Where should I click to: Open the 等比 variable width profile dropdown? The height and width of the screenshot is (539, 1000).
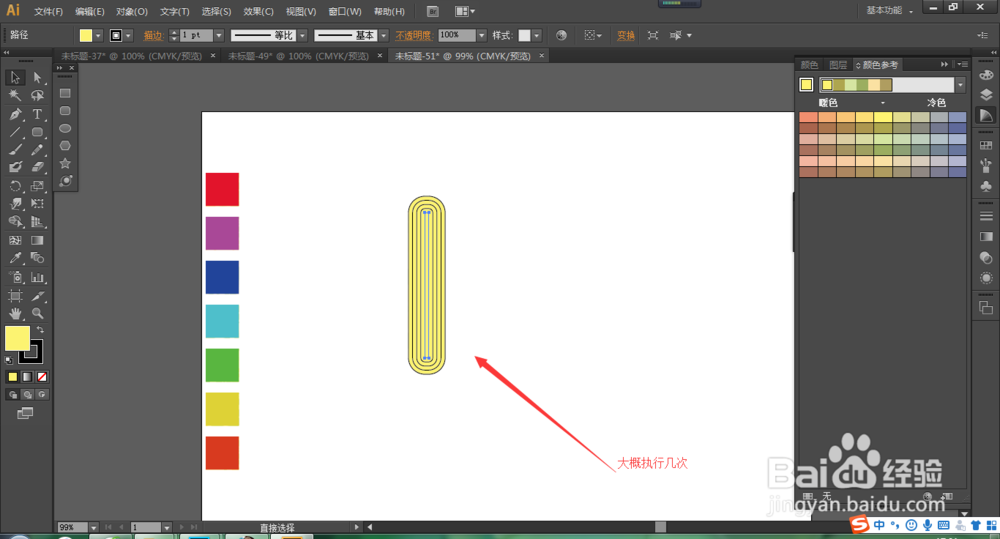302,36
